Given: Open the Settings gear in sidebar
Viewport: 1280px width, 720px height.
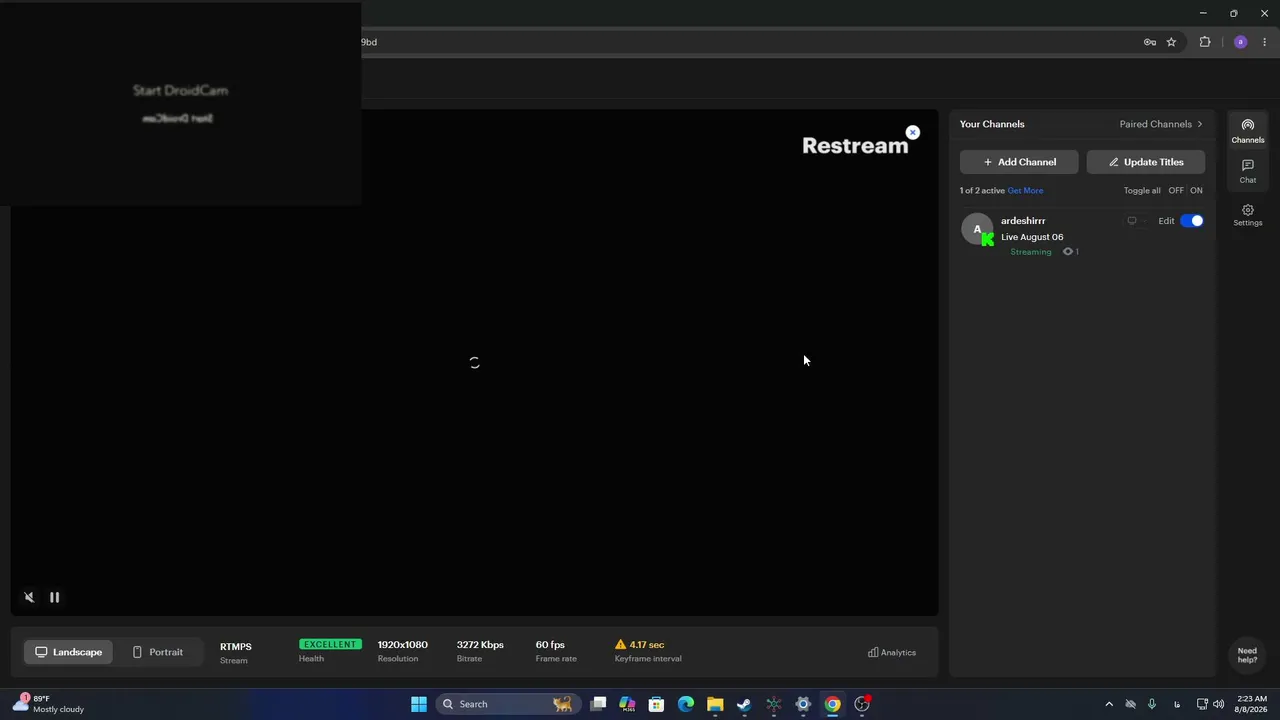Looking at the screenshot, I should click(x=1248, y=215).
